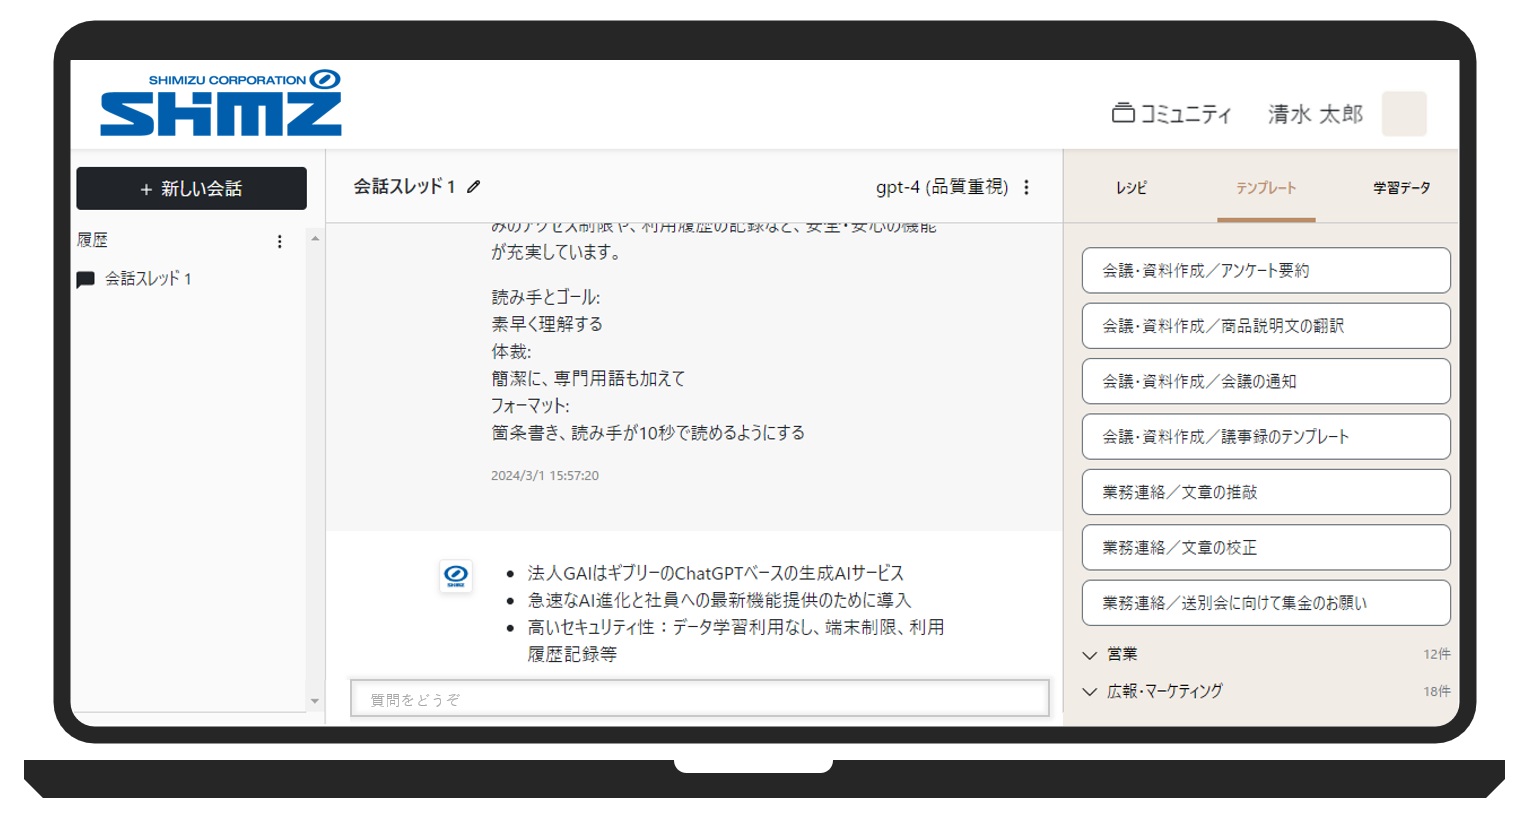Screen dimensions: 1522x814
Task: Open model options three-dot menu
Action: [x=1027, y=187]
